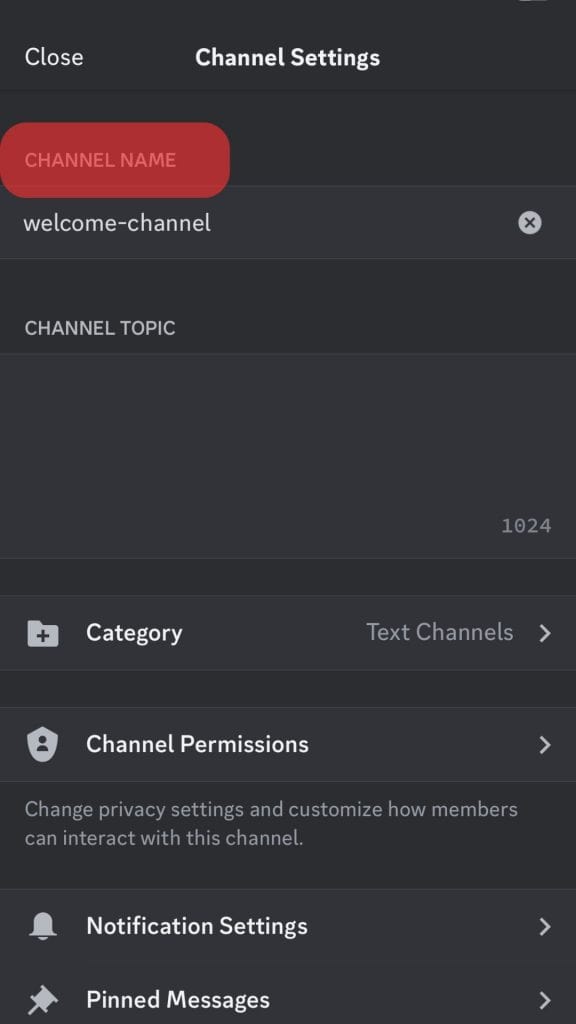Open the Channel Permissions settings
This screenshot has width=576, height=1024.
[197, 744]
